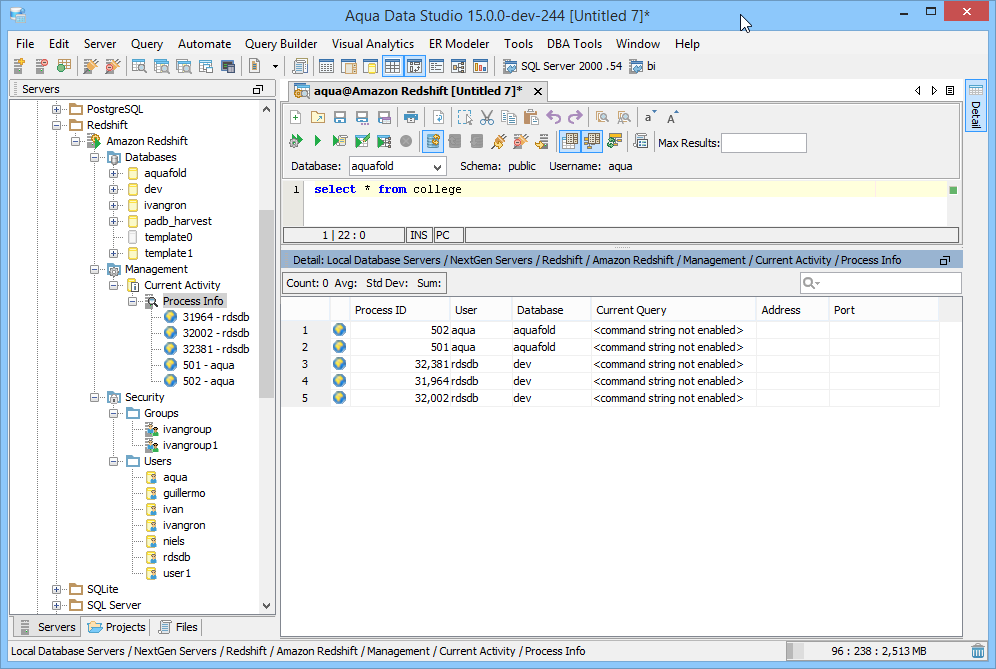Toggle the INS insert mode indicator

pyautogui.click(x=419, y=235)
